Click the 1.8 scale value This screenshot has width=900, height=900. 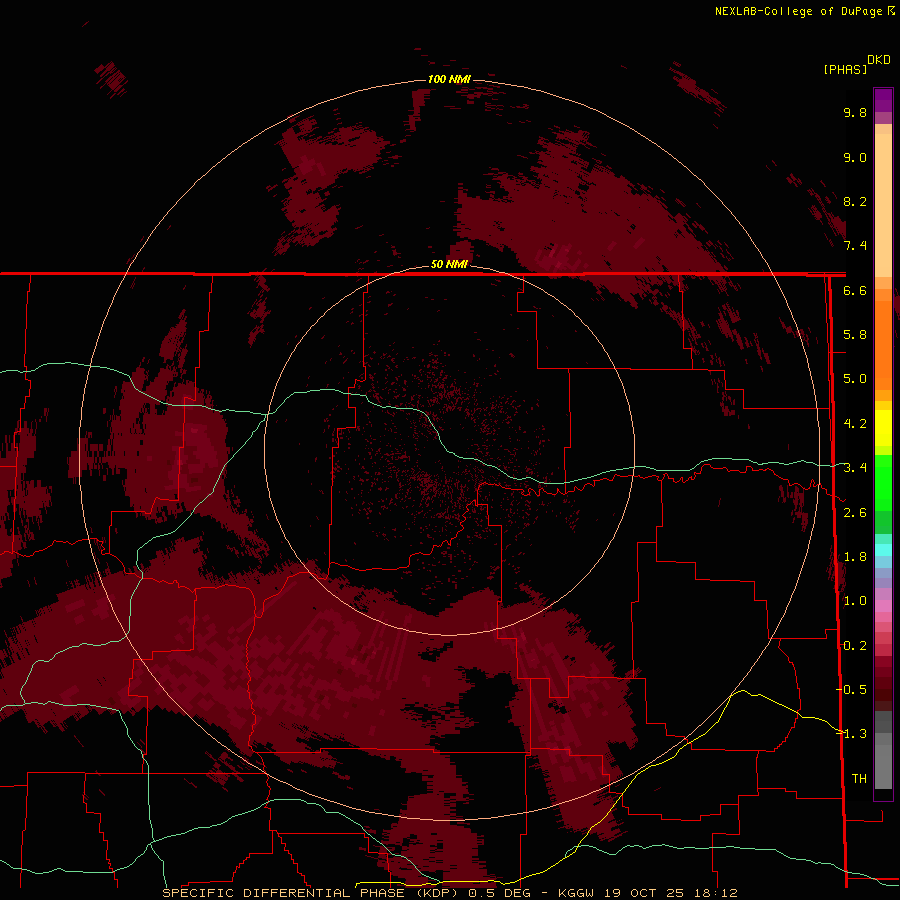click(x=855, y=557)
